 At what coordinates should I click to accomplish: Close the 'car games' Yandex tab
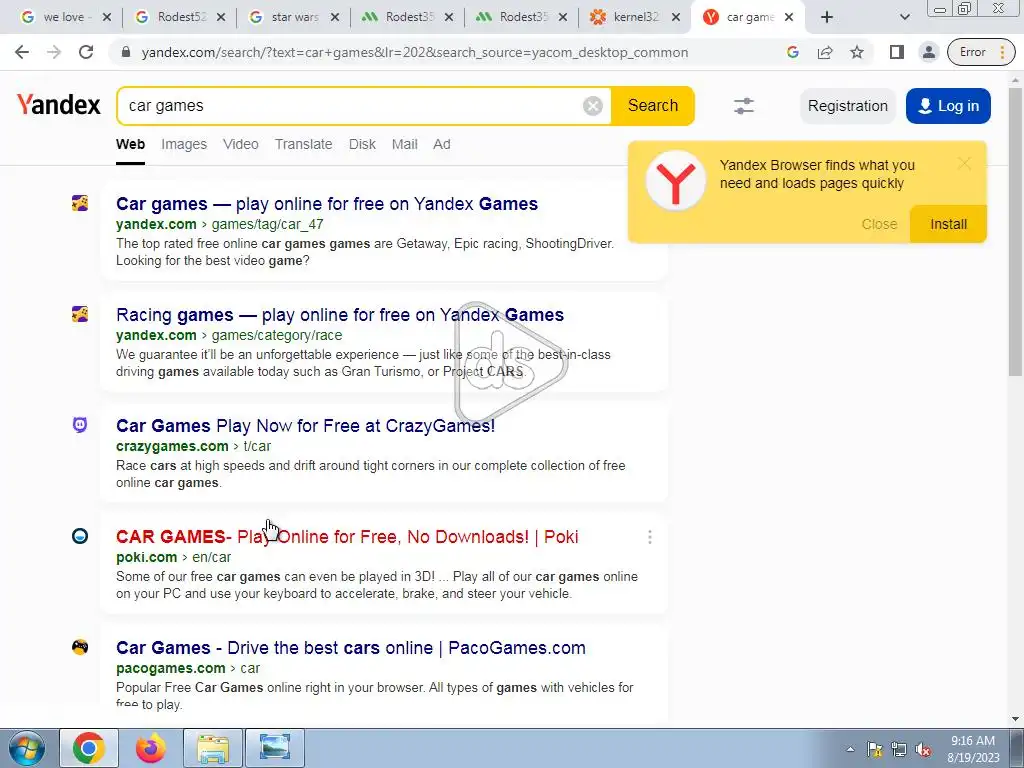(x=789, y=17)
